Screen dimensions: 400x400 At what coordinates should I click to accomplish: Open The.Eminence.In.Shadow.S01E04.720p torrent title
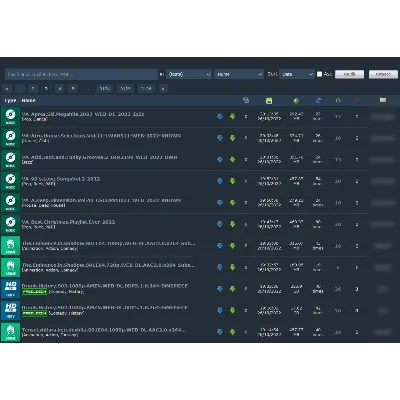pyautogui.click(x=108, y=265)
